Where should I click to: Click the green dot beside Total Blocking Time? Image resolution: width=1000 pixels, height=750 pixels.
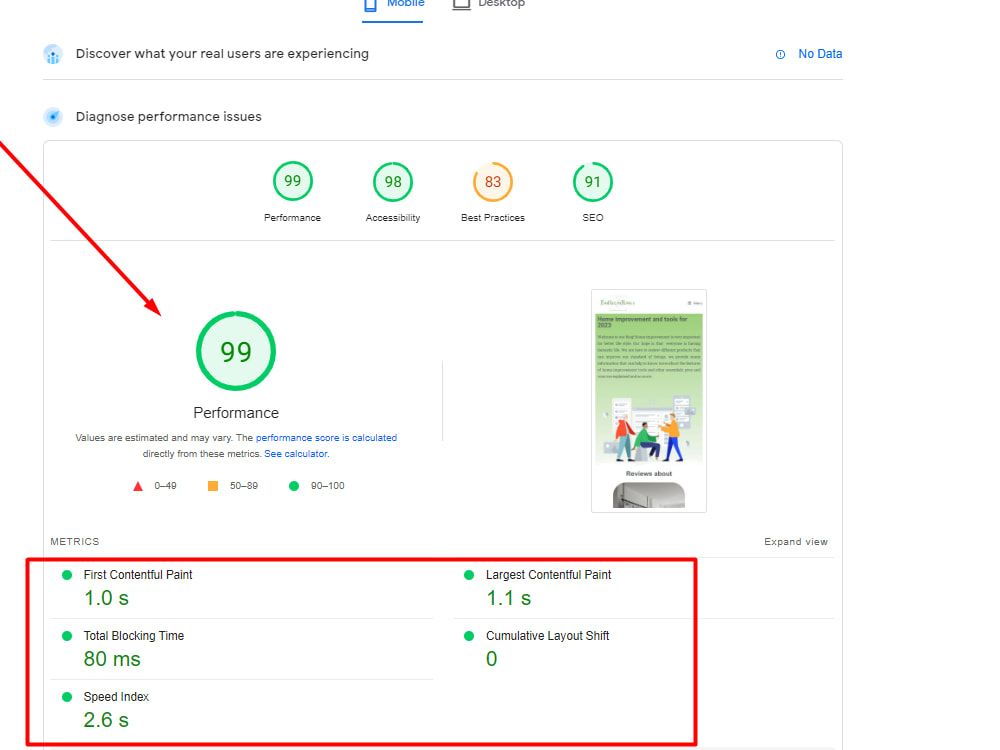67,636
